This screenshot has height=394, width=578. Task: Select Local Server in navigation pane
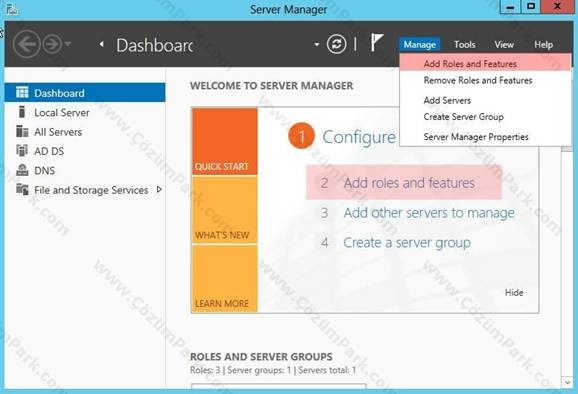(85, 112)
